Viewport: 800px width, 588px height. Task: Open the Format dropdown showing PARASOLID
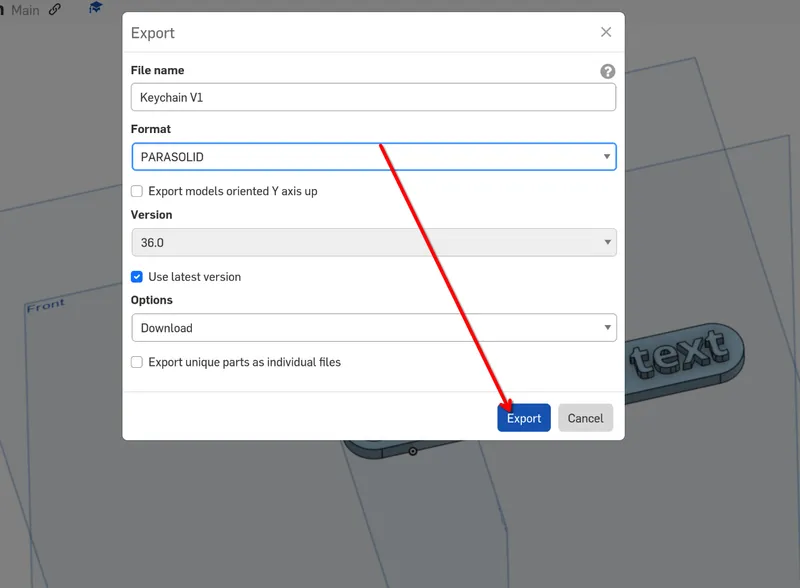pyautogui.click(x=373, y=157)
